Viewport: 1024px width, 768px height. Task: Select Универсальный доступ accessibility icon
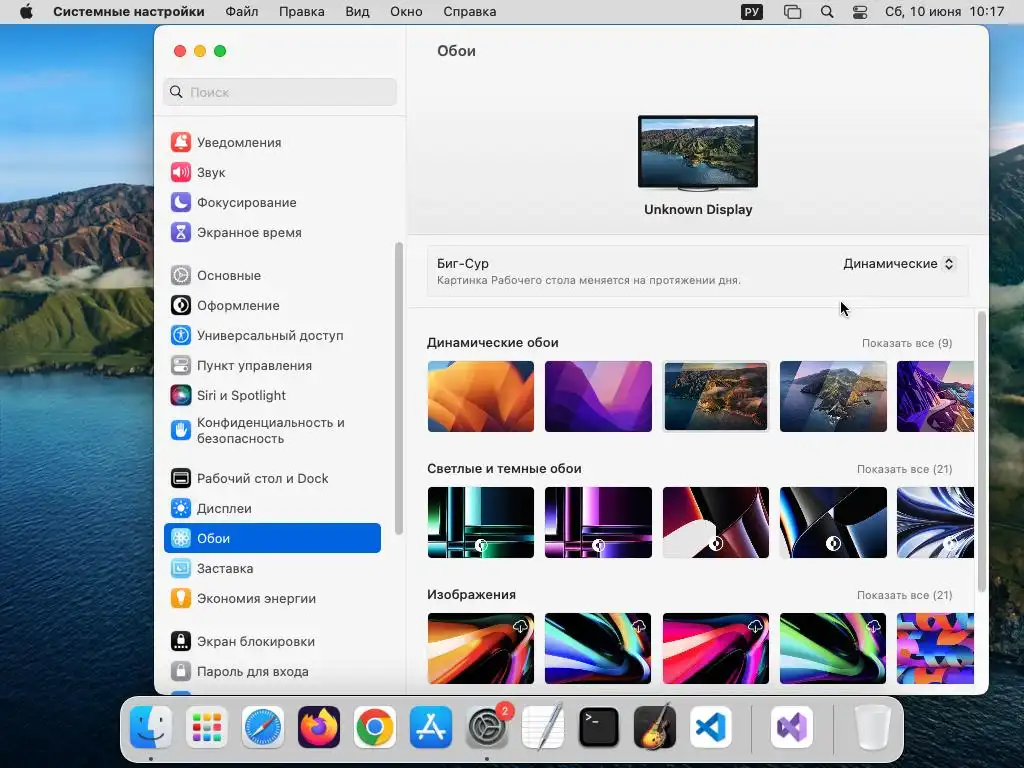181,336
